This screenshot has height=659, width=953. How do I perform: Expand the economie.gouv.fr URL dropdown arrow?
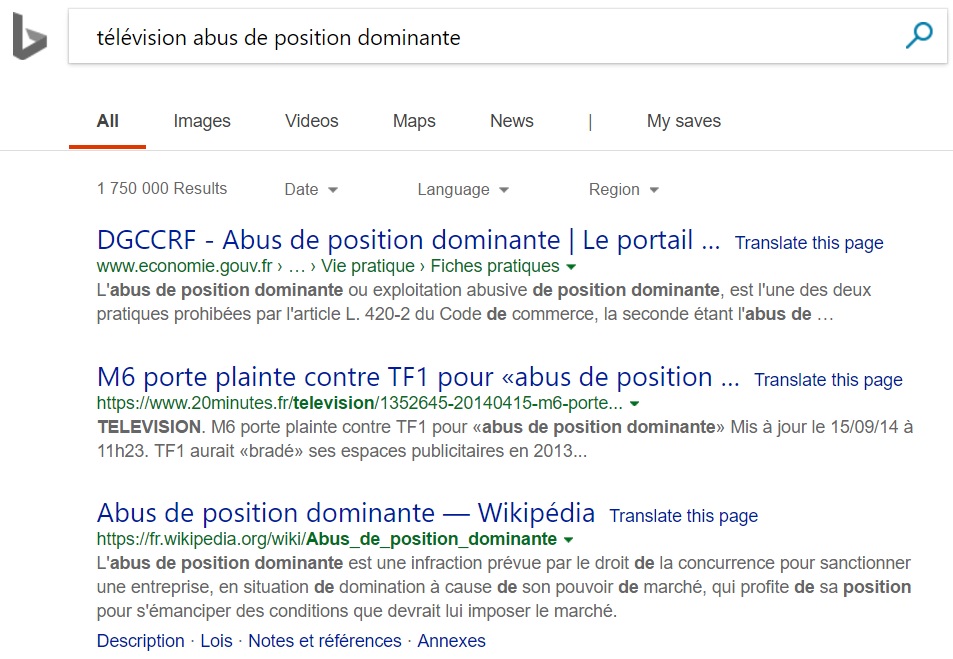click(x=571, y=266)
